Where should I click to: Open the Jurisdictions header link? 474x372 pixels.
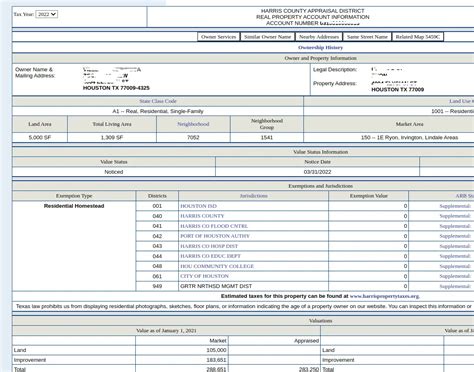coord(254,196)
